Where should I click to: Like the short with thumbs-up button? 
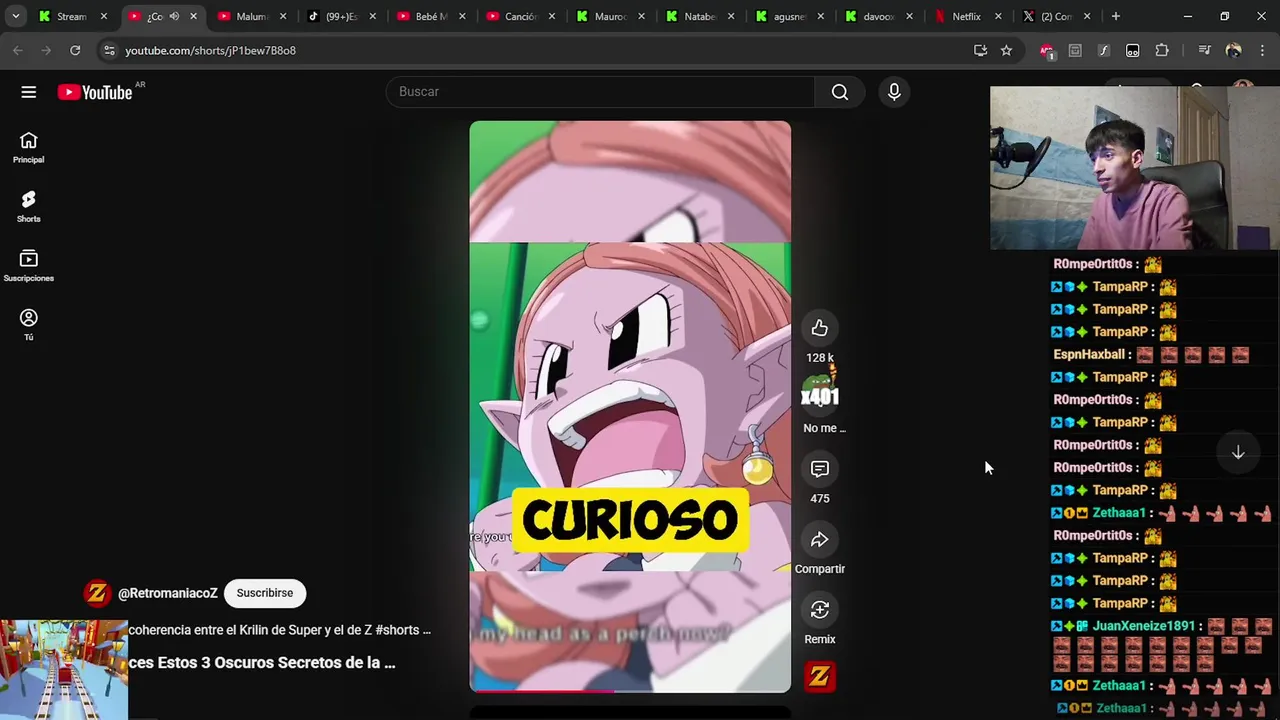[819, 328]
